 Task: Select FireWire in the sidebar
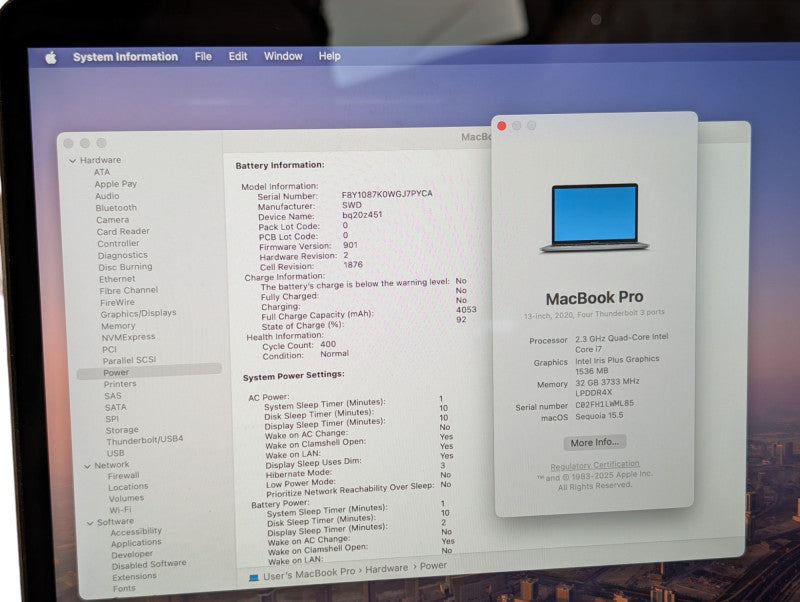coord(117,303)
